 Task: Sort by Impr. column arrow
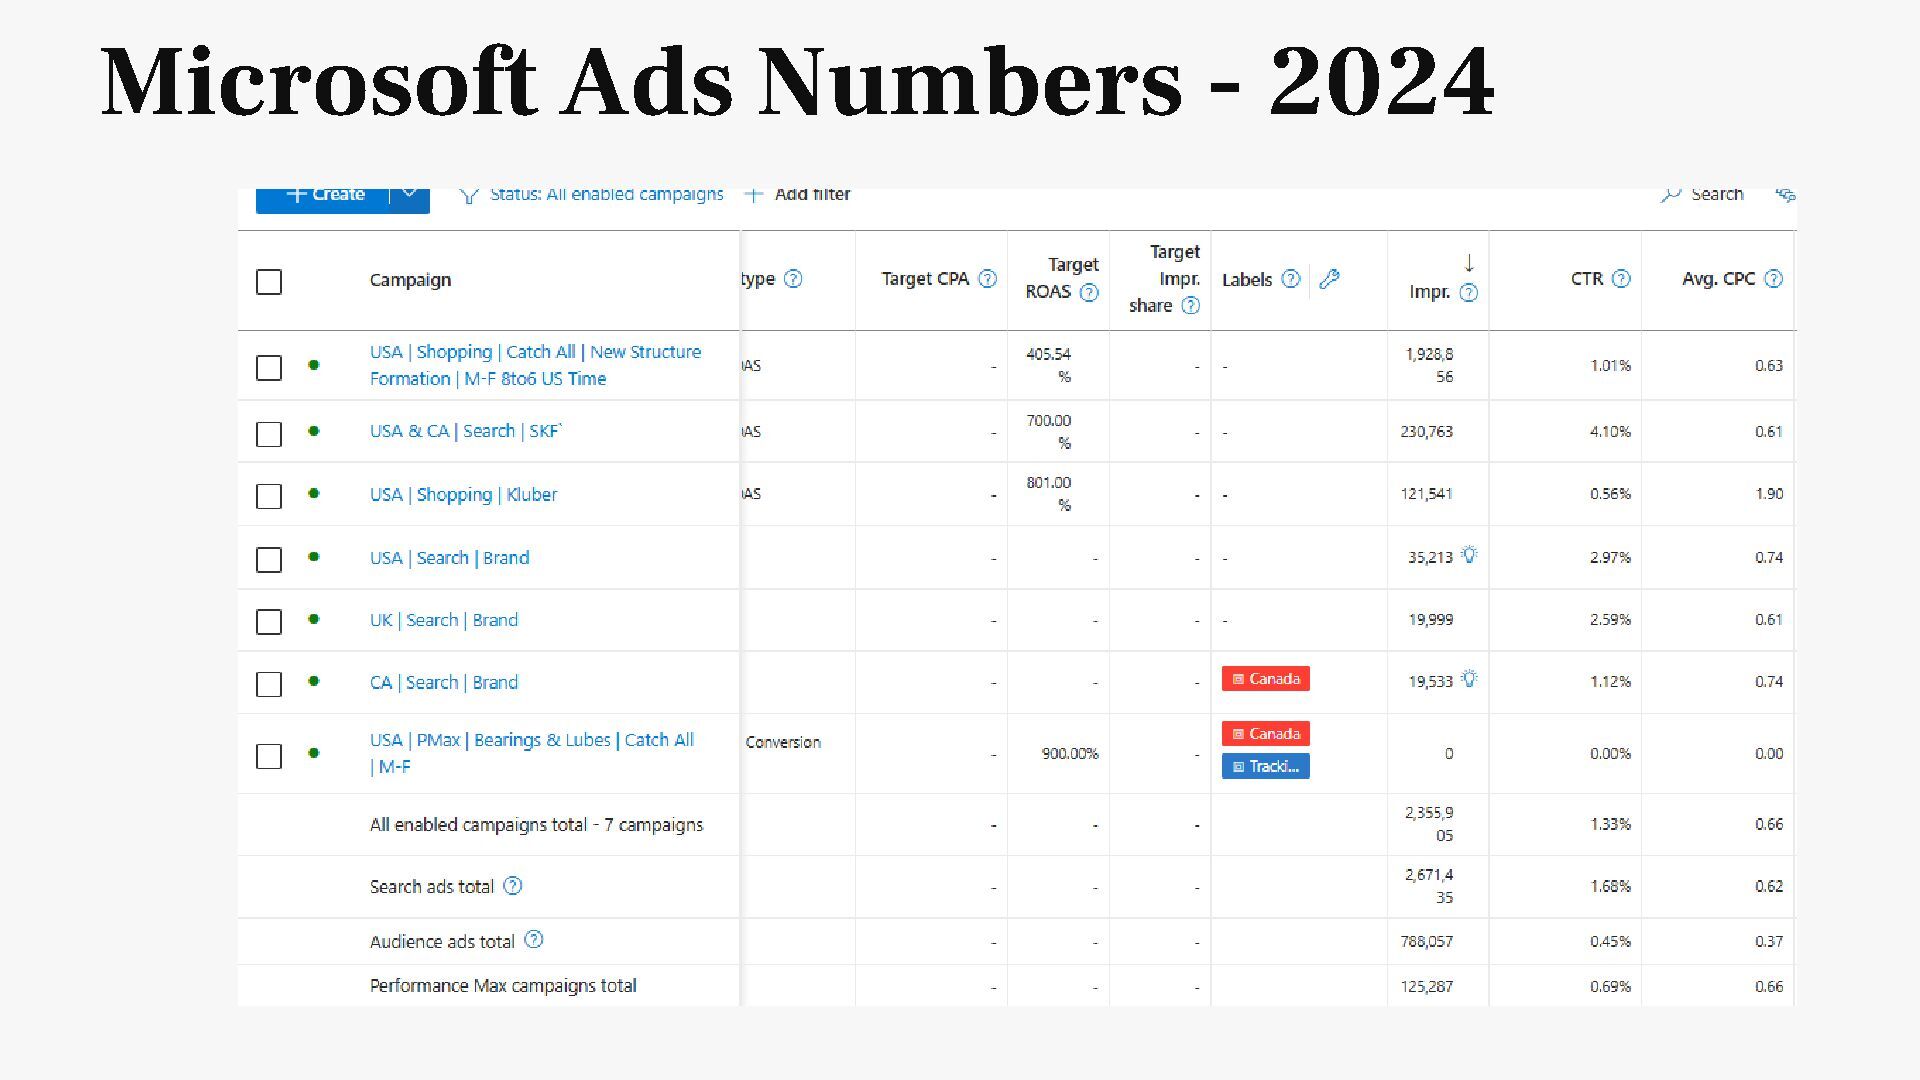(1468, 264)
